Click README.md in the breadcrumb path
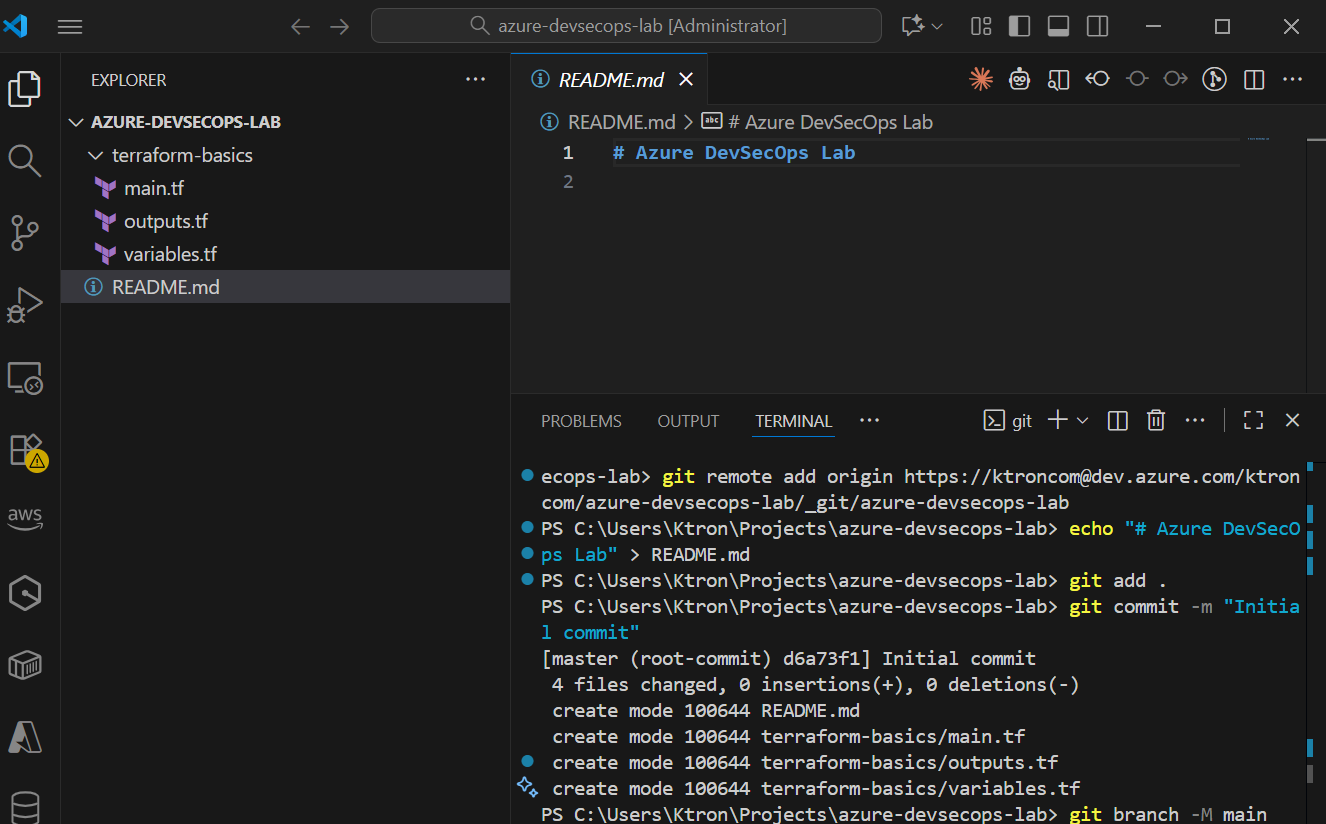 [x=621, y=123]
